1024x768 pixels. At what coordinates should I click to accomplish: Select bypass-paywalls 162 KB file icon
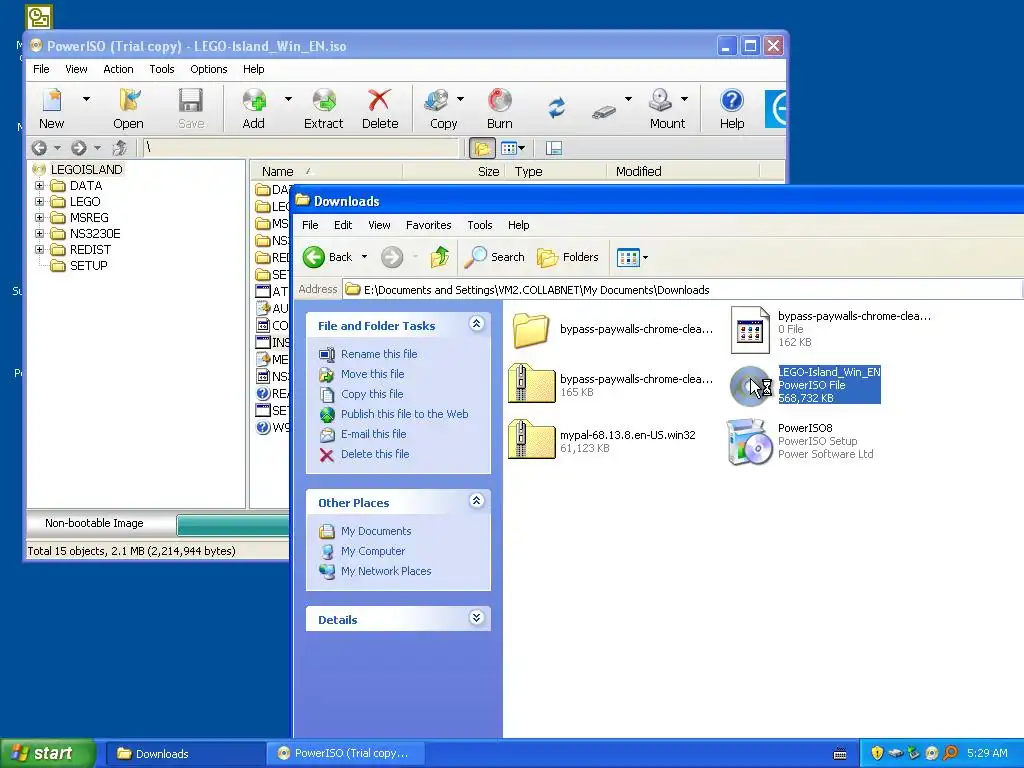[x=750, y=329]
